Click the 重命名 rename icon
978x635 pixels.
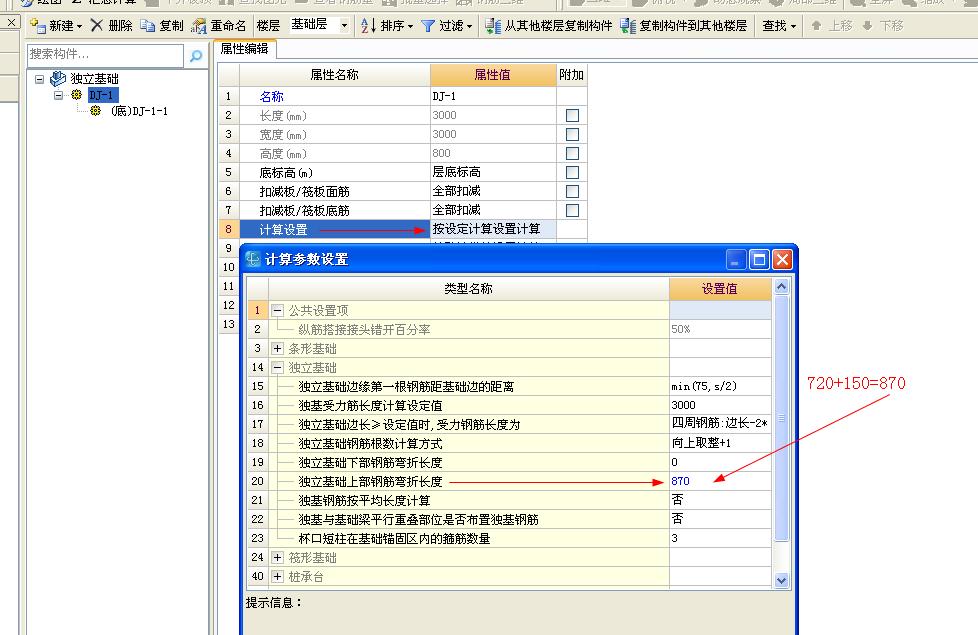click(199, 26)
